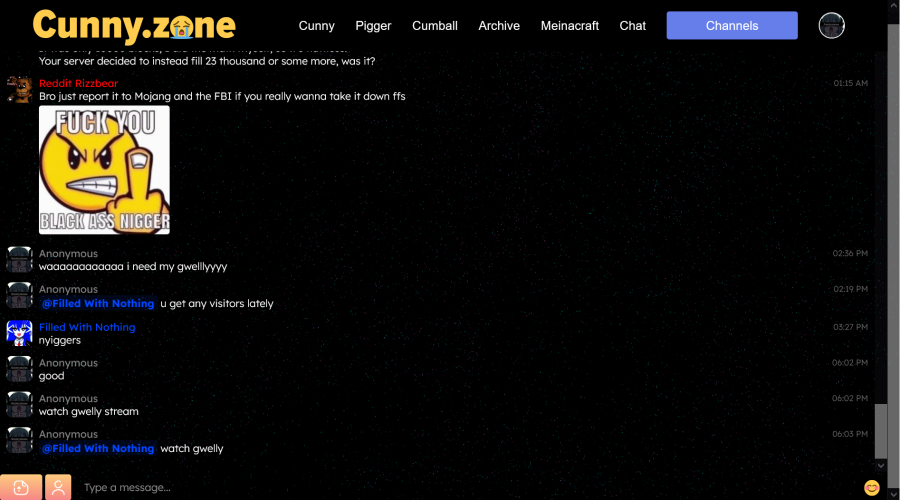This screenshot has height=500, width=900.
Task: Go to the Chat nav item
Action: (633, 26)
